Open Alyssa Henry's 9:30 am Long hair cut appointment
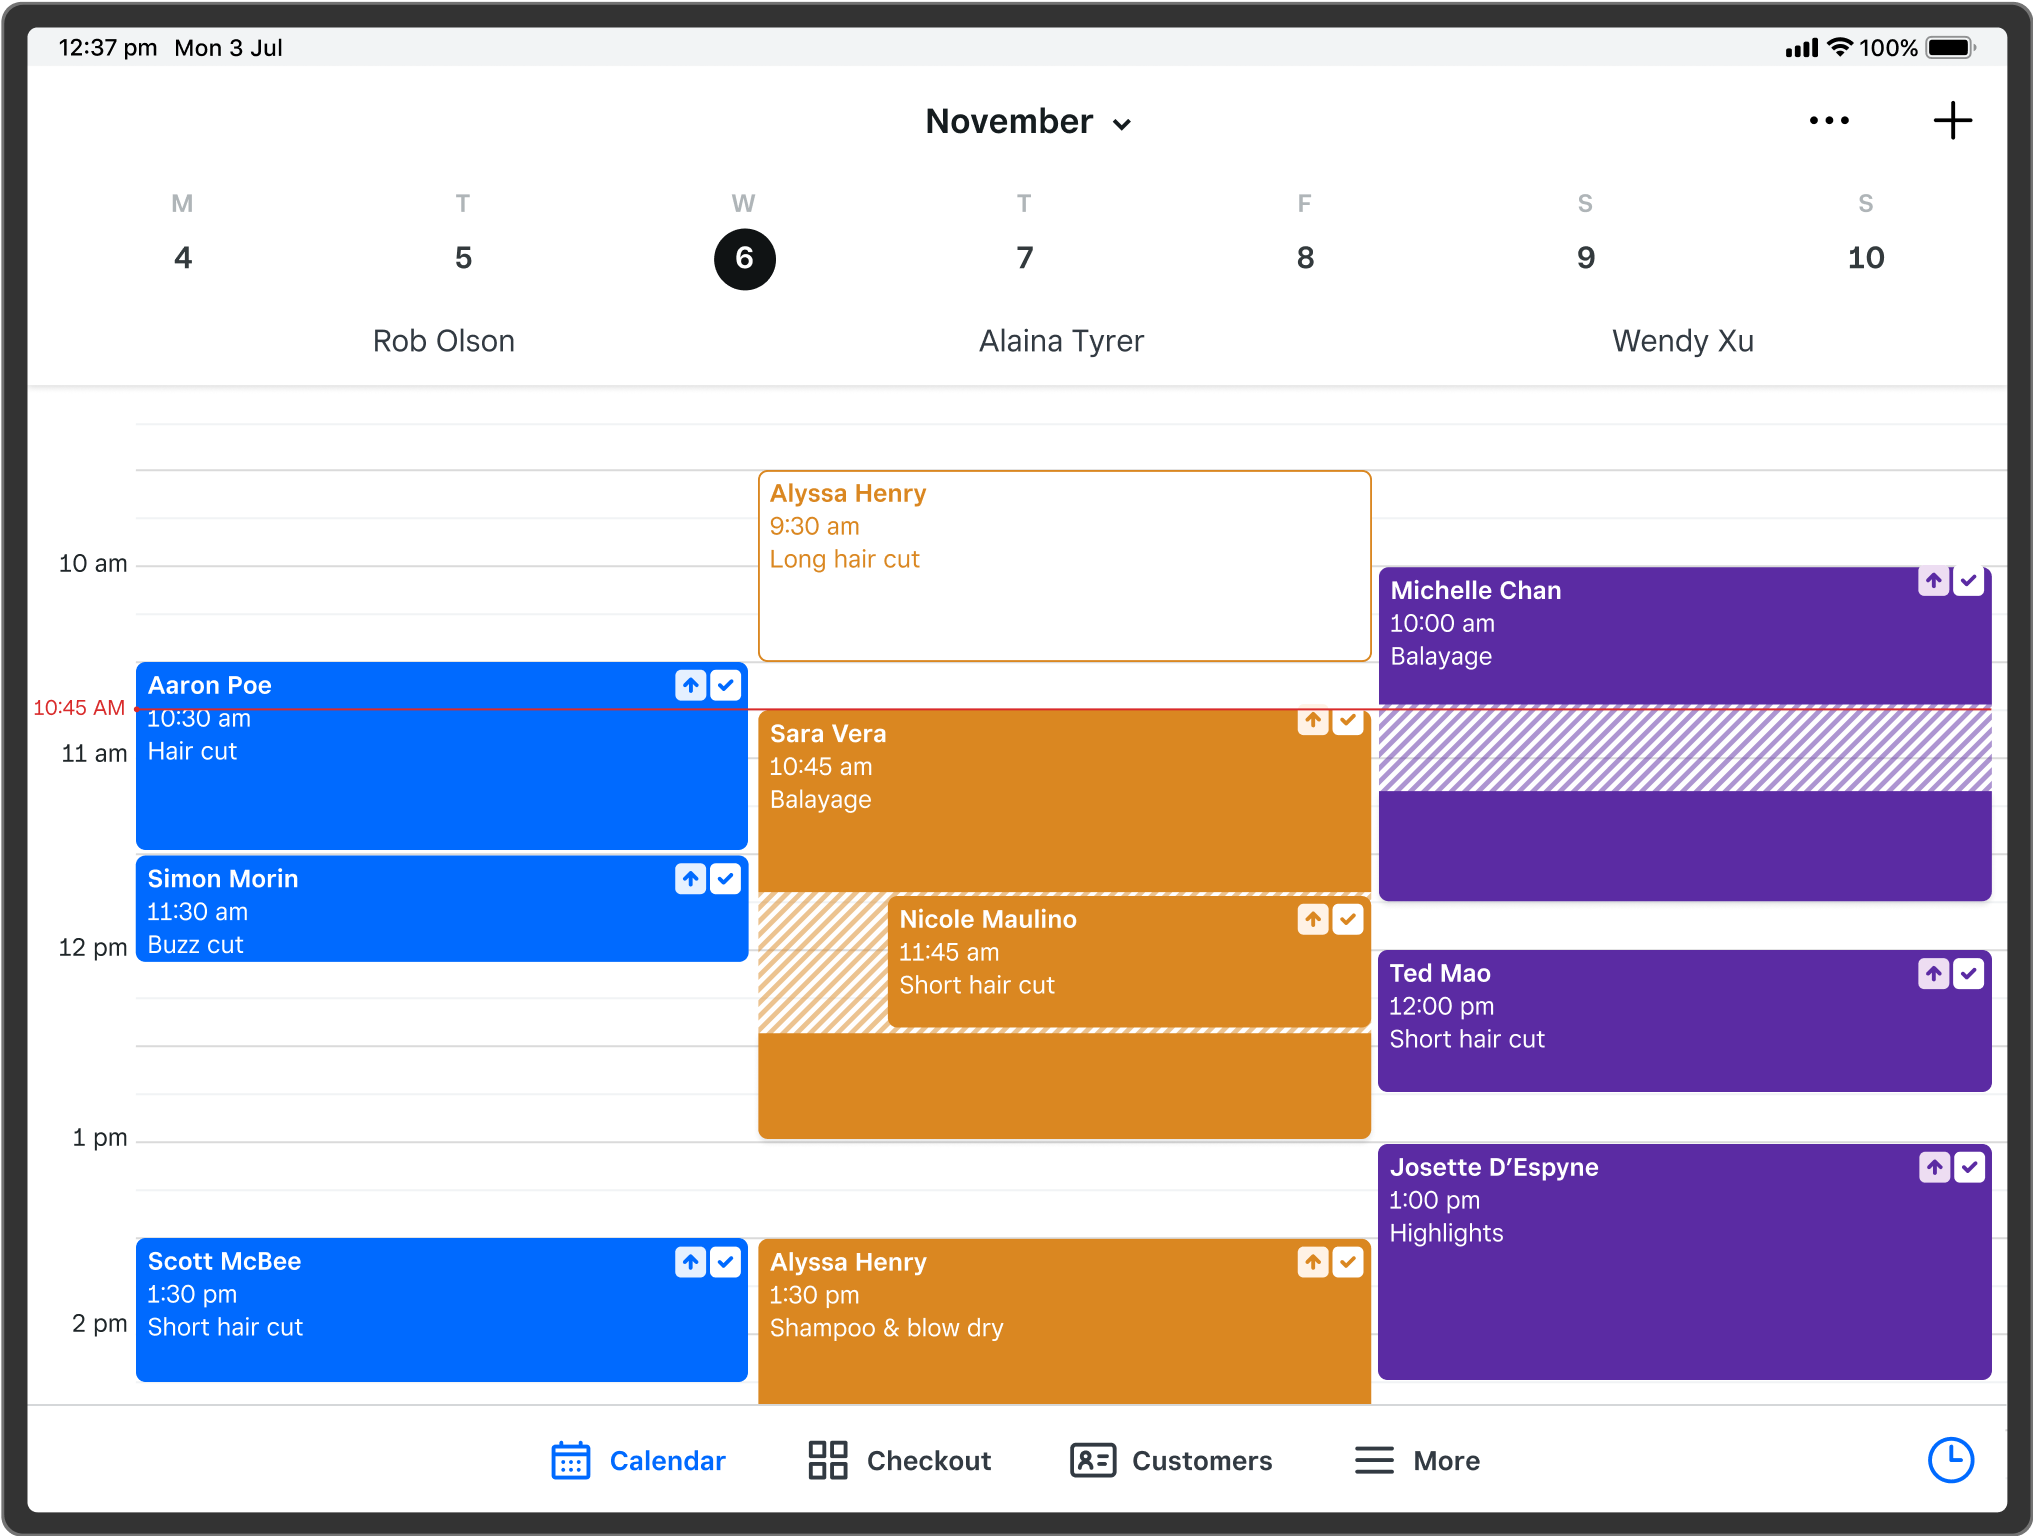This screenshot has height=1536, width=2033. coord(1063,565)
